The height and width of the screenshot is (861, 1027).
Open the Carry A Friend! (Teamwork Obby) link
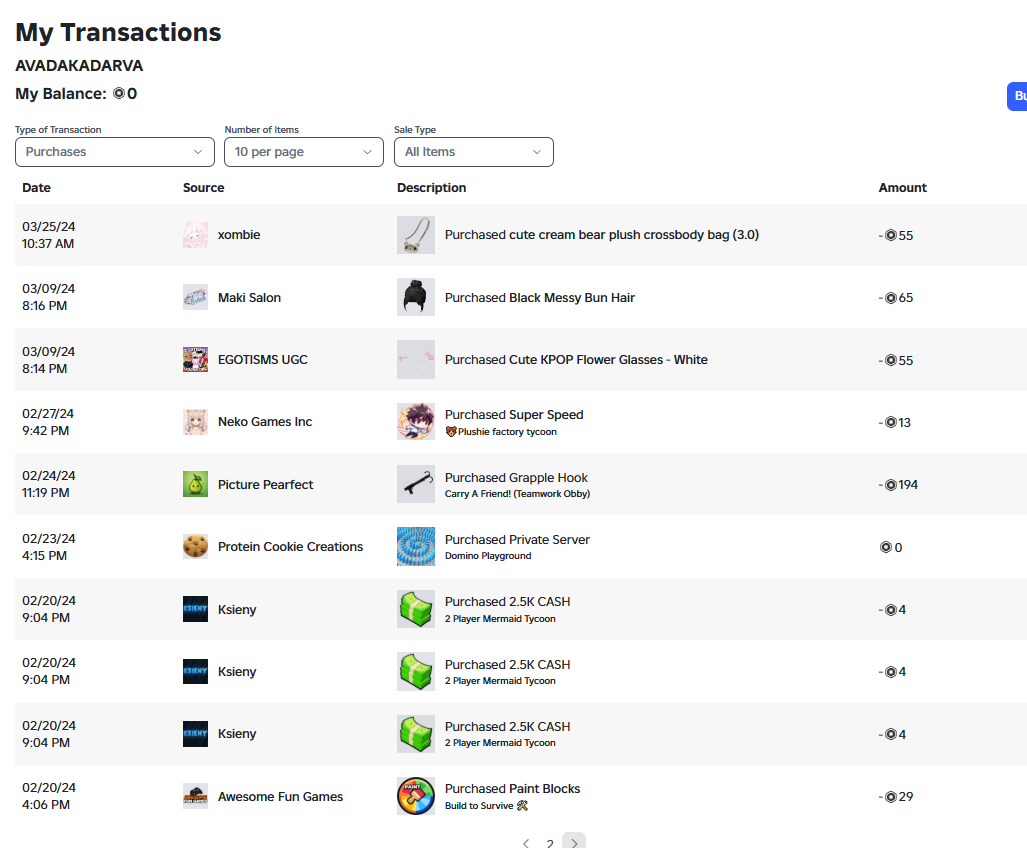point(517,494)
